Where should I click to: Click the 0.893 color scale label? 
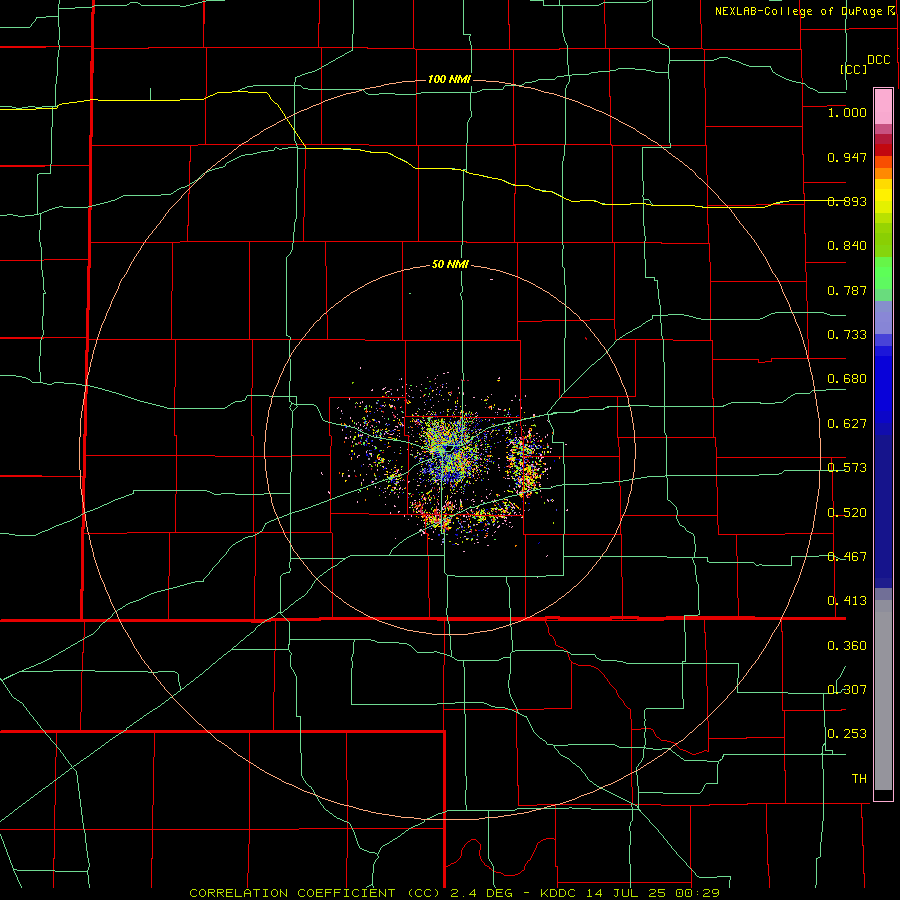pyautogui.click(x=847, y=201)
